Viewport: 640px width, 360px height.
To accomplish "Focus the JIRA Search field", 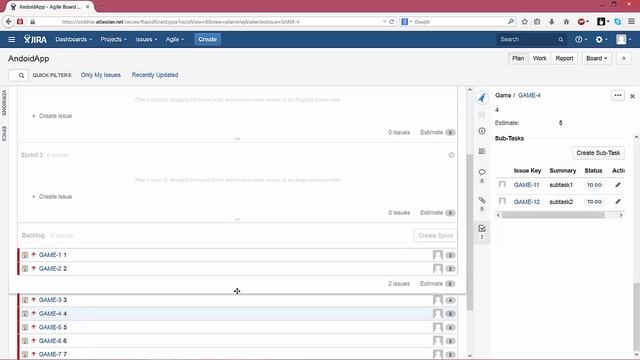I will (x=531, y=40).
